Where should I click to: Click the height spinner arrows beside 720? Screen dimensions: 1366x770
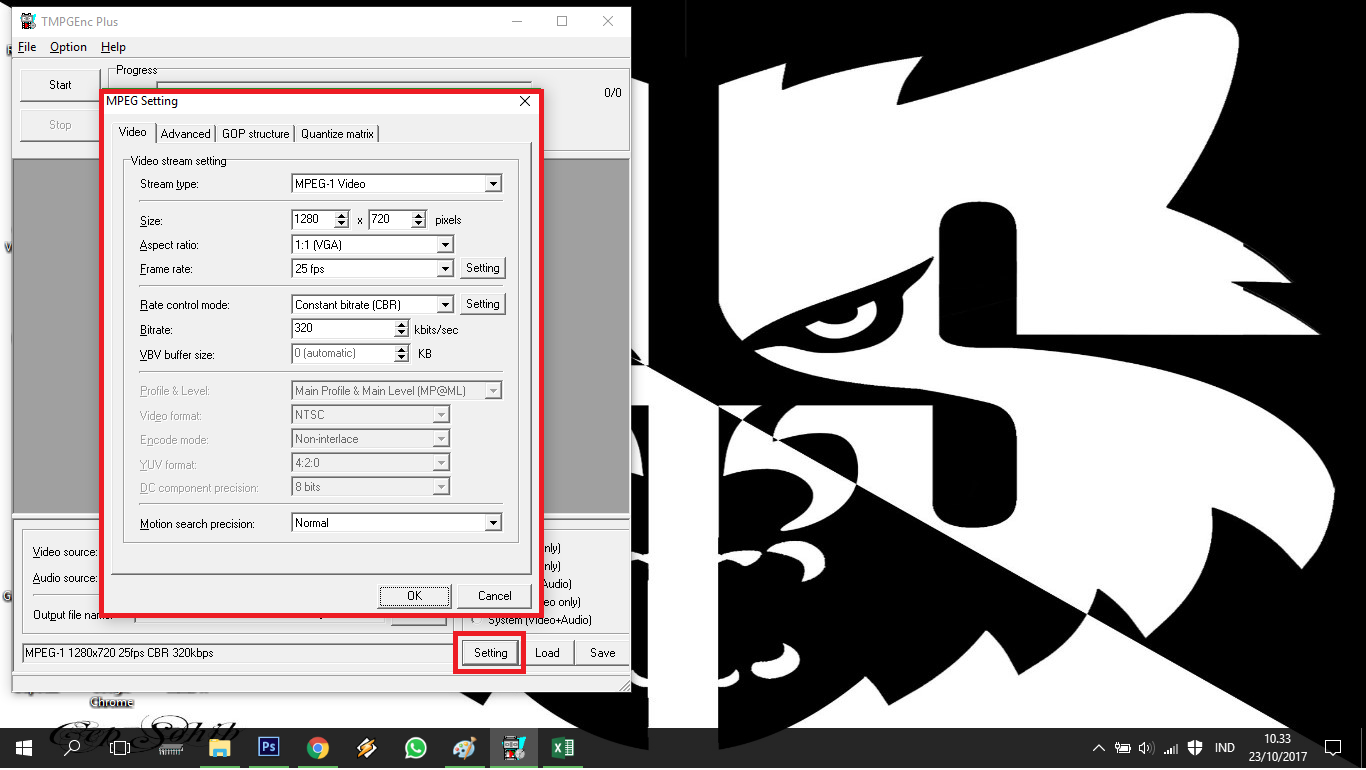pos(418,219)
